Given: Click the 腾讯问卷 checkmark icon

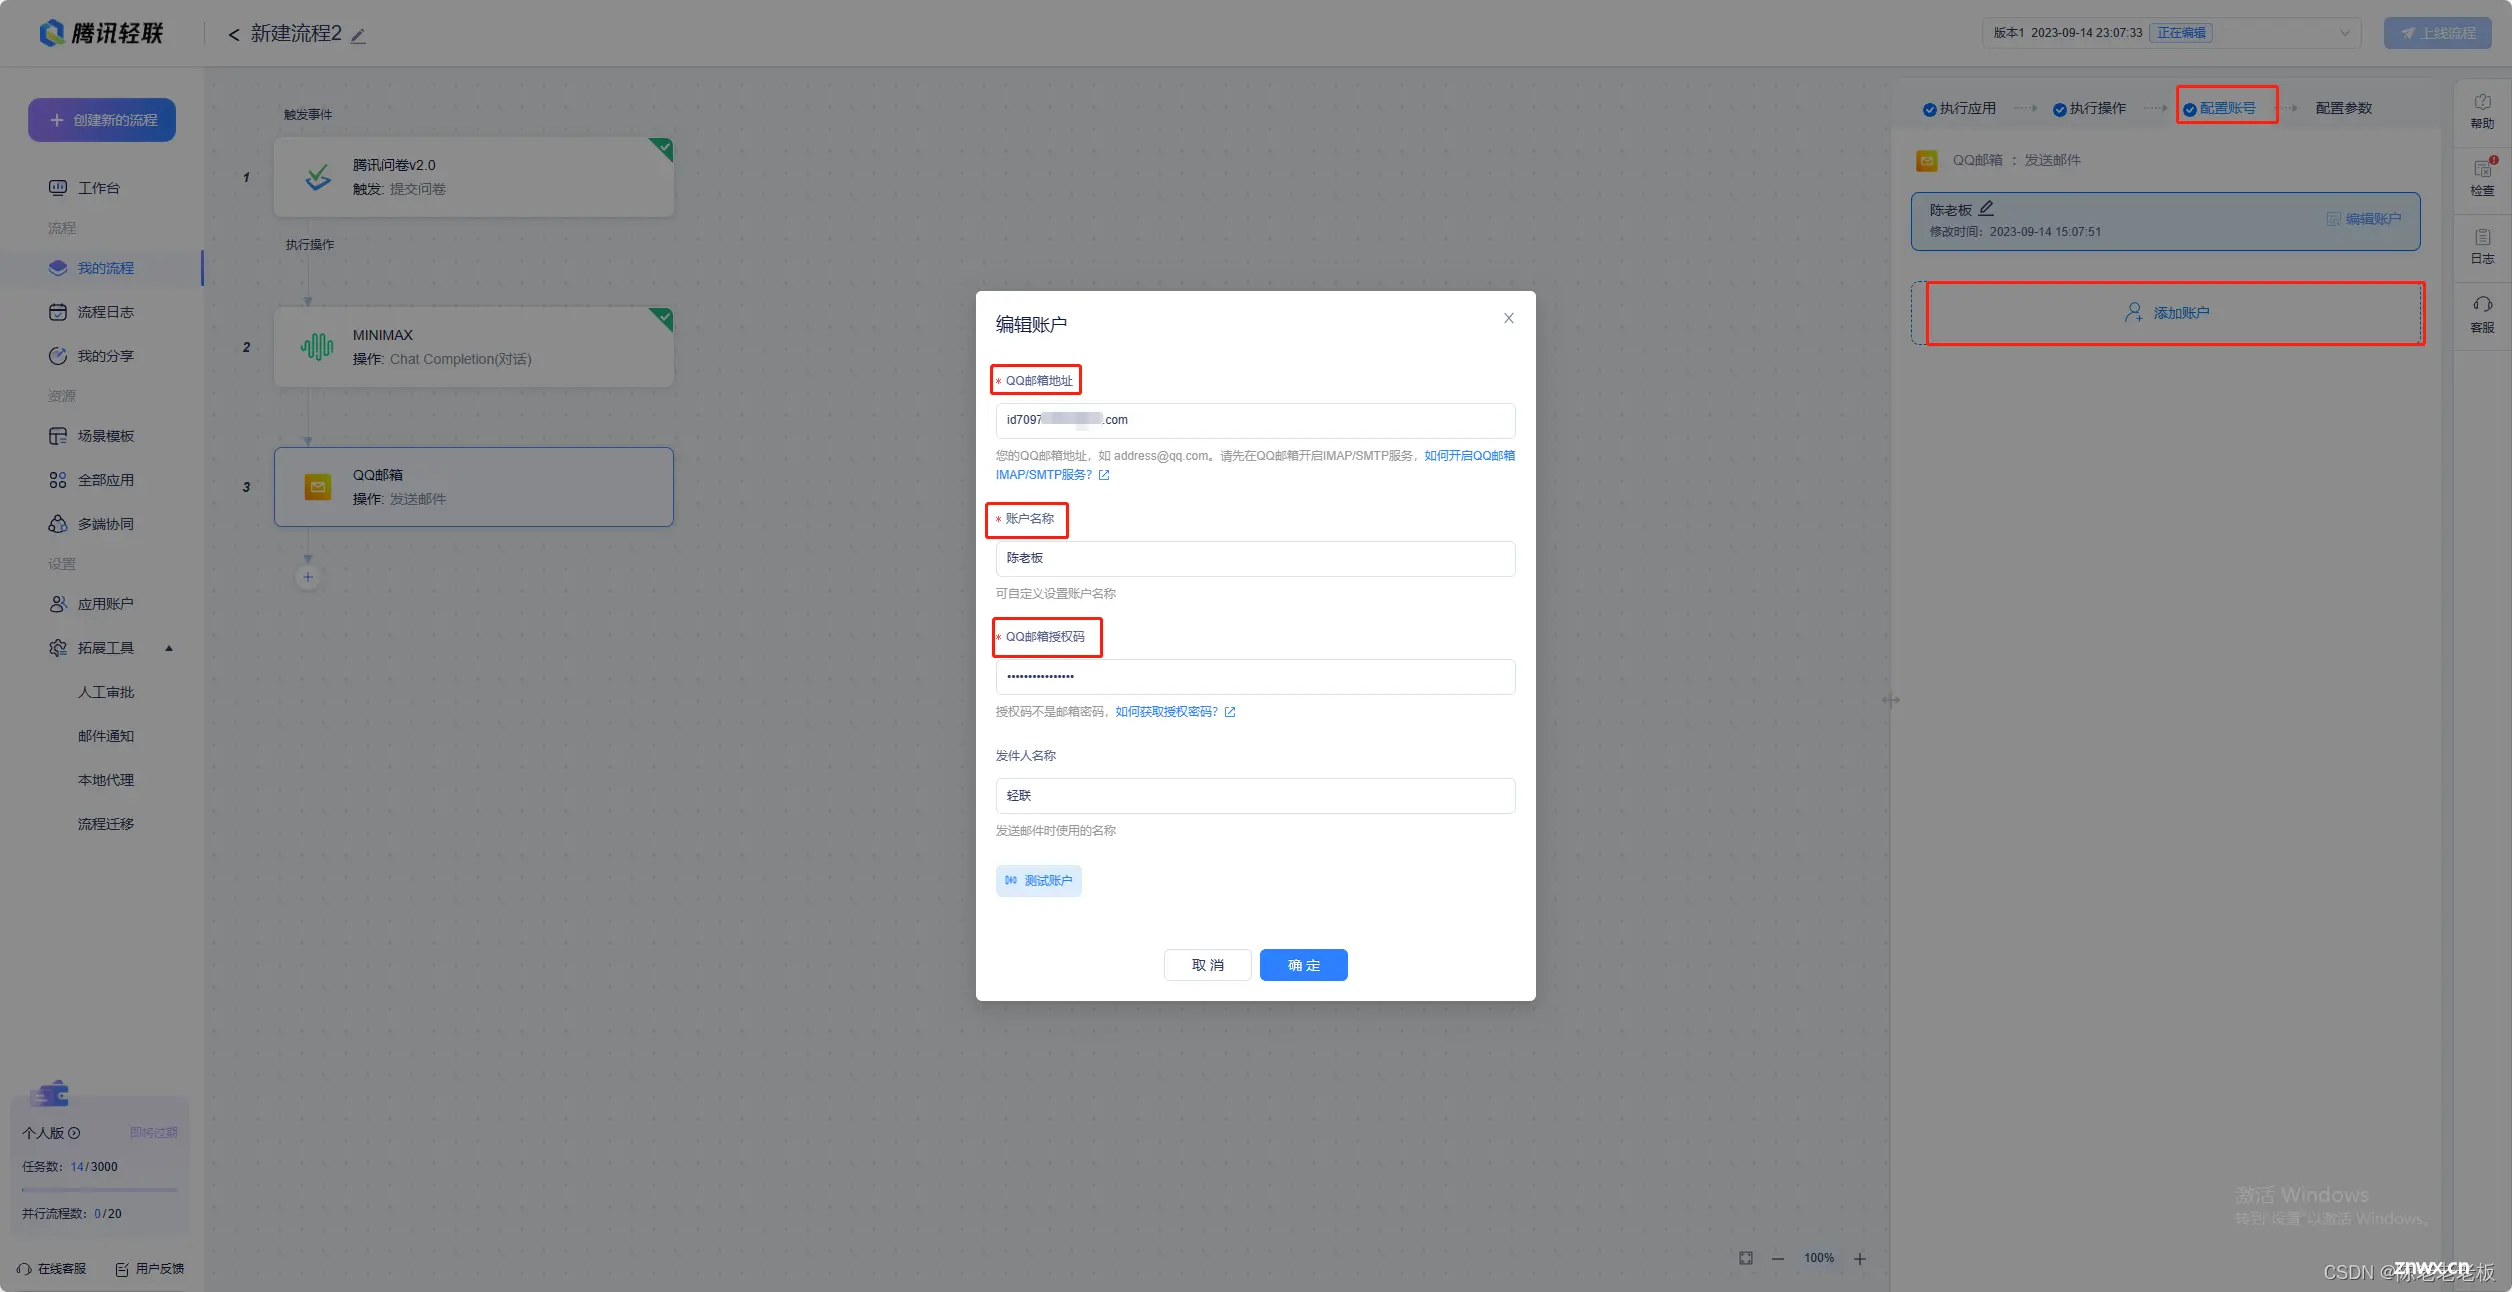Looking at the screenshot, I should (318, 178).
